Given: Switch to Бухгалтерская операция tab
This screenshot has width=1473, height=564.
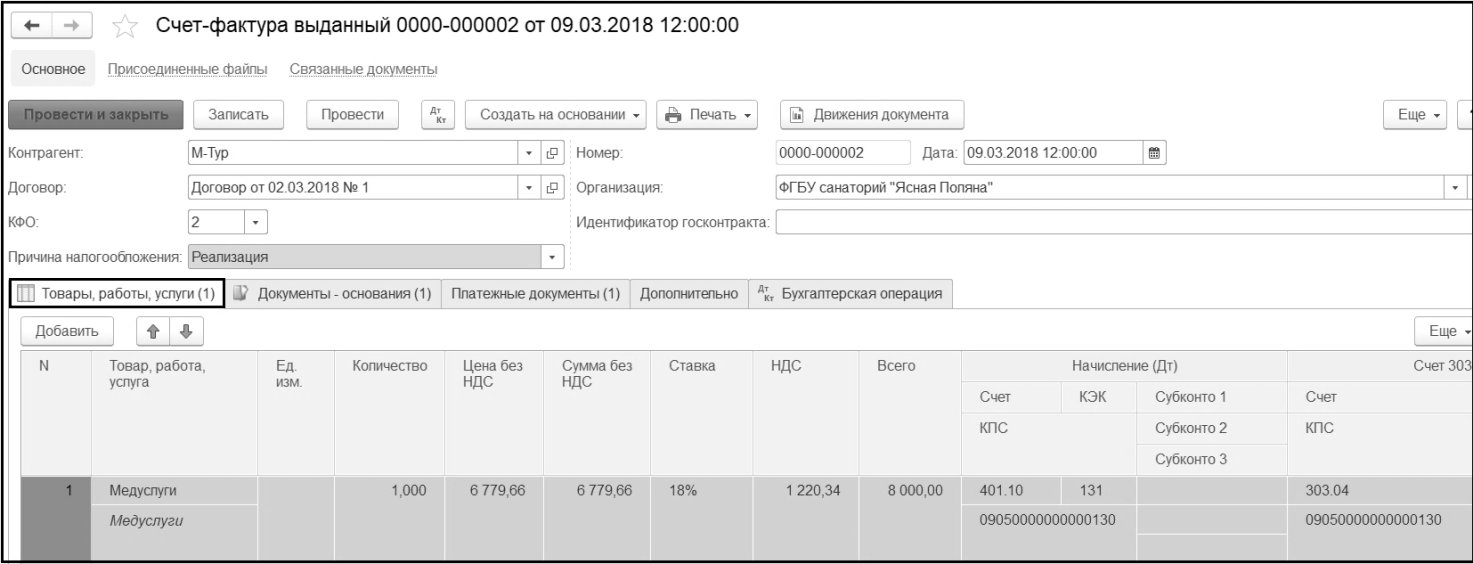Looking at the screenshot, I should (x=850, y=294).
